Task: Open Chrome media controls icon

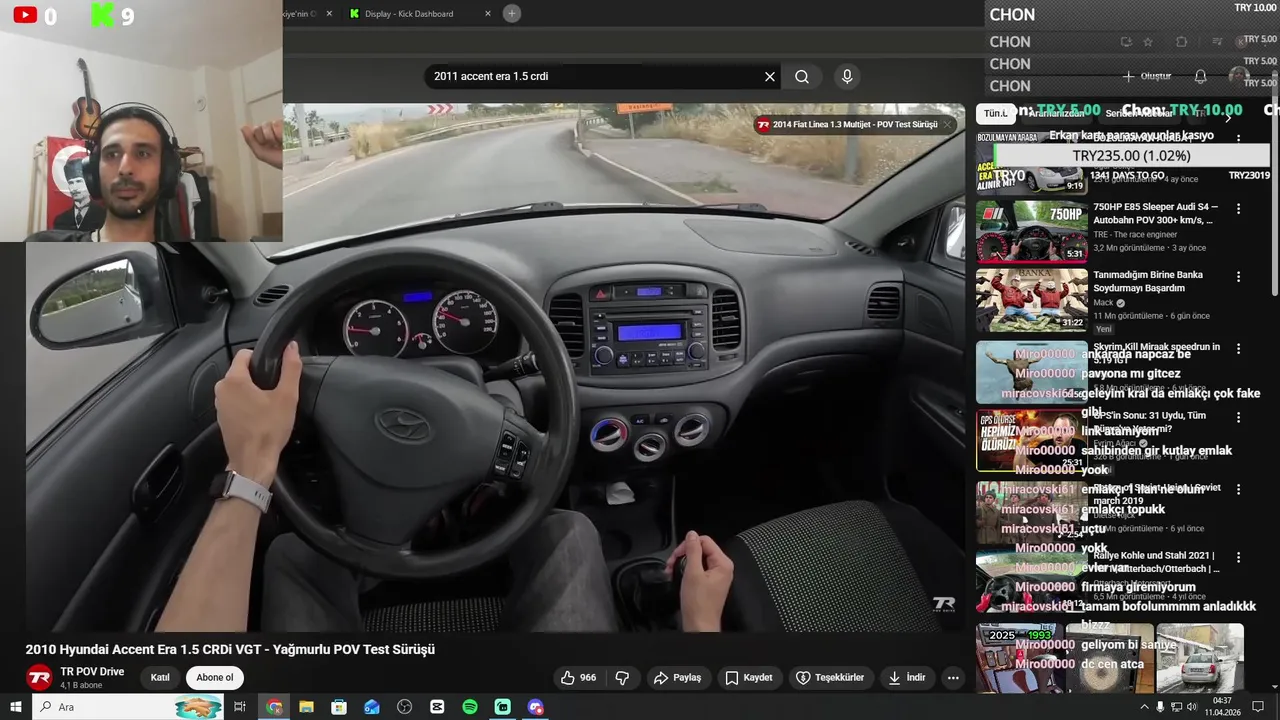Action: click(1217, 42)
